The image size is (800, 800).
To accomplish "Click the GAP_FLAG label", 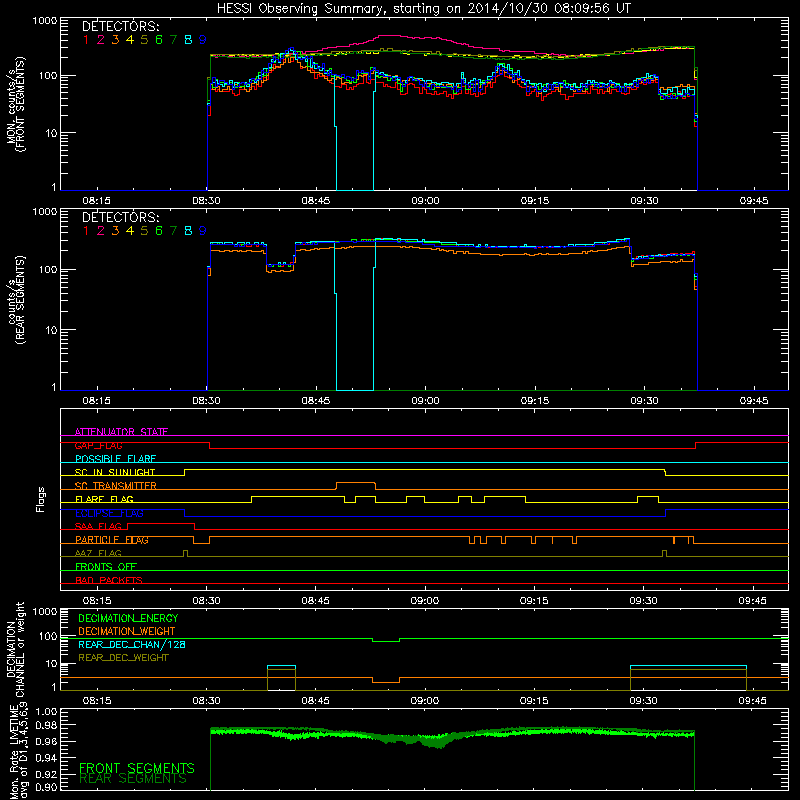I will pos(98,445).
